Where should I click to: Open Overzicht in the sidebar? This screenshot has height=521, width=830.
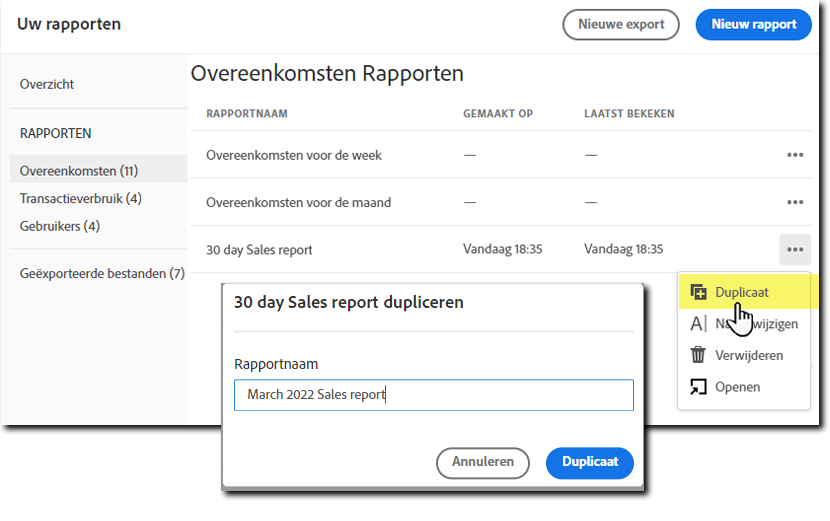coord(47,84)
